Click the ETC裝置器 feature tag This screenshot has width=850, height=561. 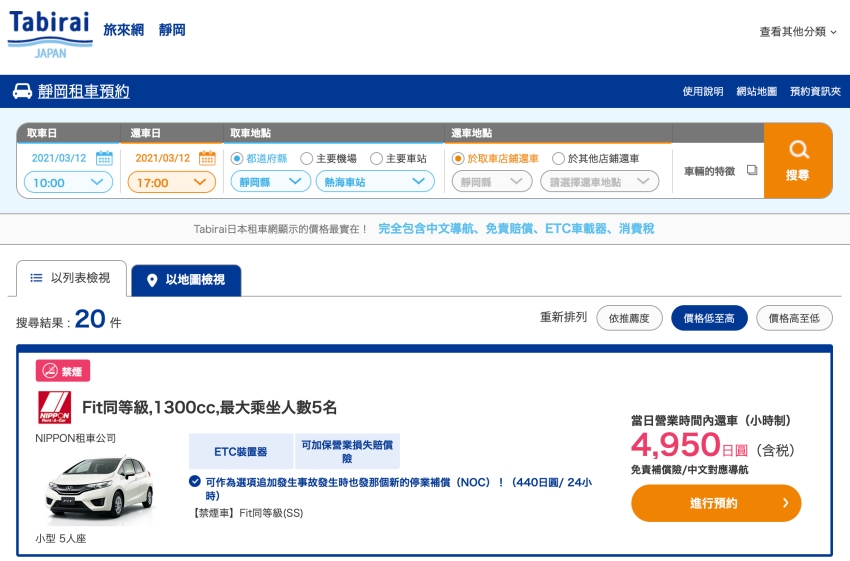241,451
